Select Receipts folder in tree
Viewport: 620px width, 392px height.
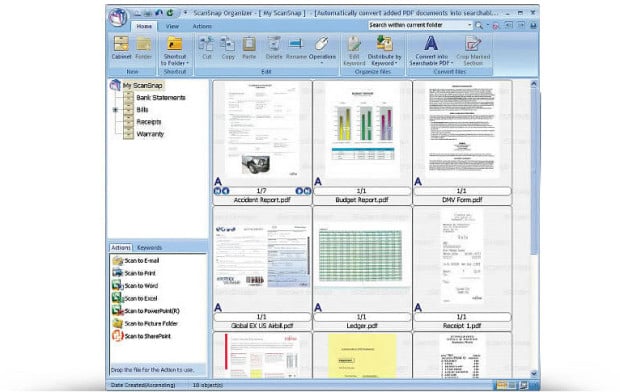pos(149,122)
